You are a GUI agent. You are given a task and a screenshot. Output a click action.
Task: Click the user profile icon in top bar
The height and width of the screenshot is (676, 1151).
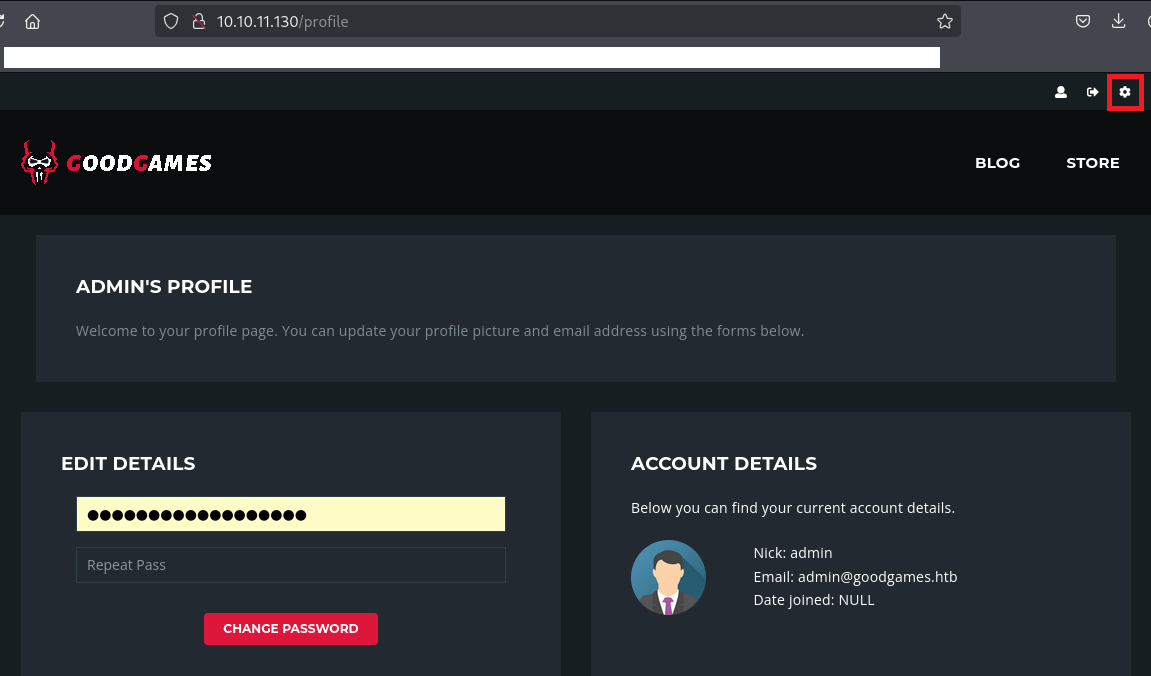1061,92
